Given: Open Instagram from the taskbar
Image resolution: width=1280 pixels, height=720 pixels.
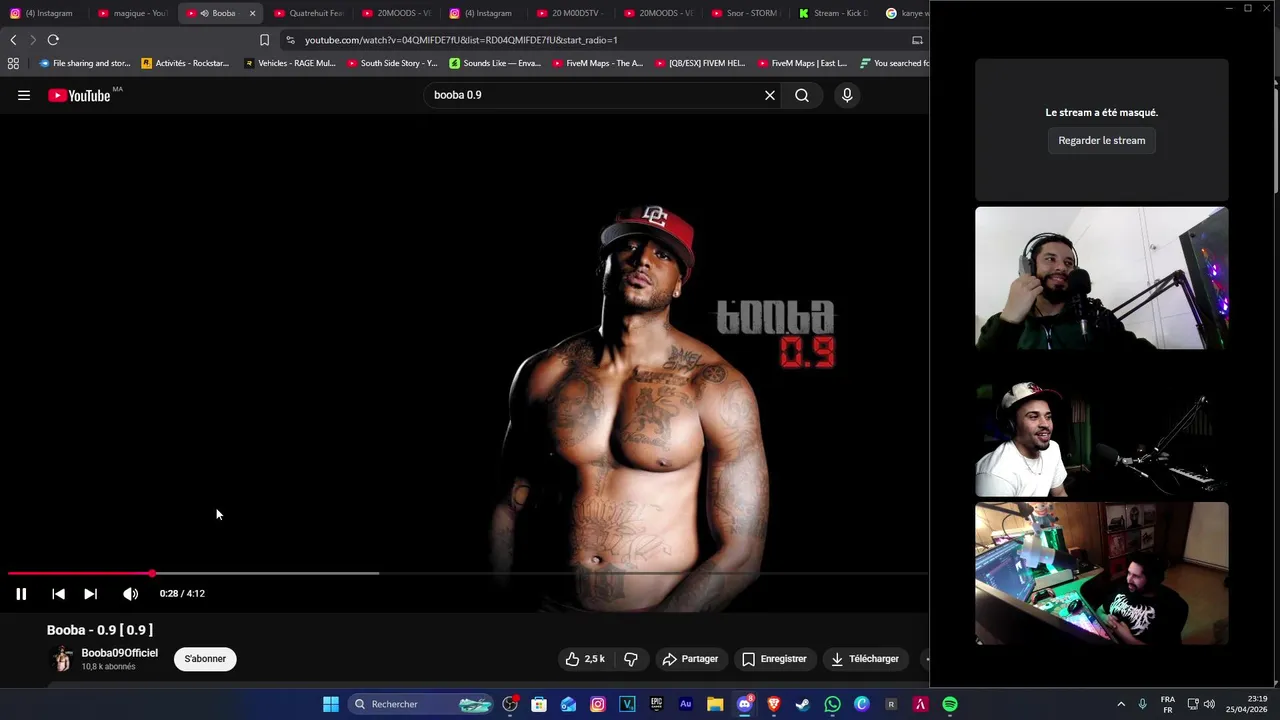Looking at the screenshot, I should [x=598, y=704].
